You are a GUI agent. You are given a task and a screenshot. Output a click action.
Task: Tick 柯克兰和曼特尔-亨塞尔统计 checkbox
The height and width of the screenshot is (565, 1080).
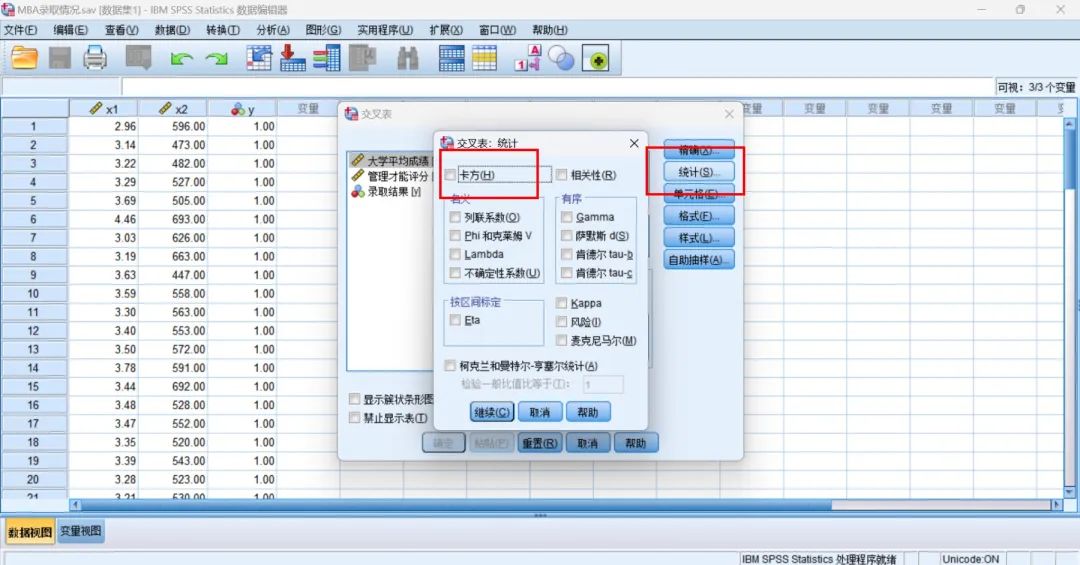click(x=450, y=366)
